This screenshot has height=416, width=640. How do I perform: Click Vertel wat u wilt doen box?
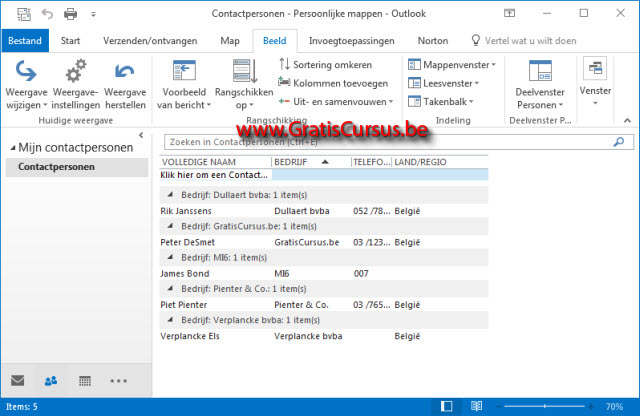tap(524, 41)
